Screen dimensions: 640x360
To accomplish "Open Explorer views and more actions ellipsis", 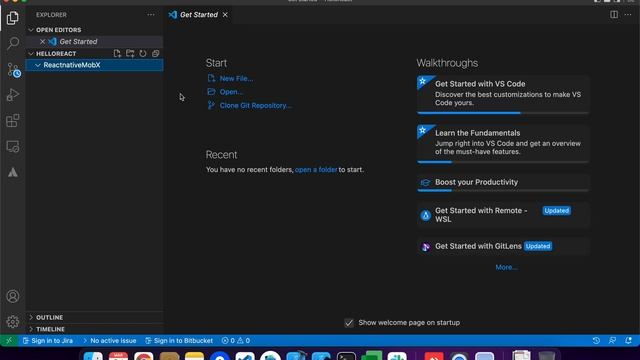I will [x=151, y=15].
